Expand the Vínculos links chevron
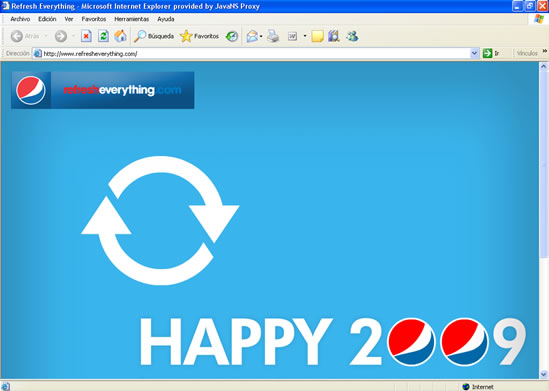This screenshot has width=549, height=391. [545, 51]
